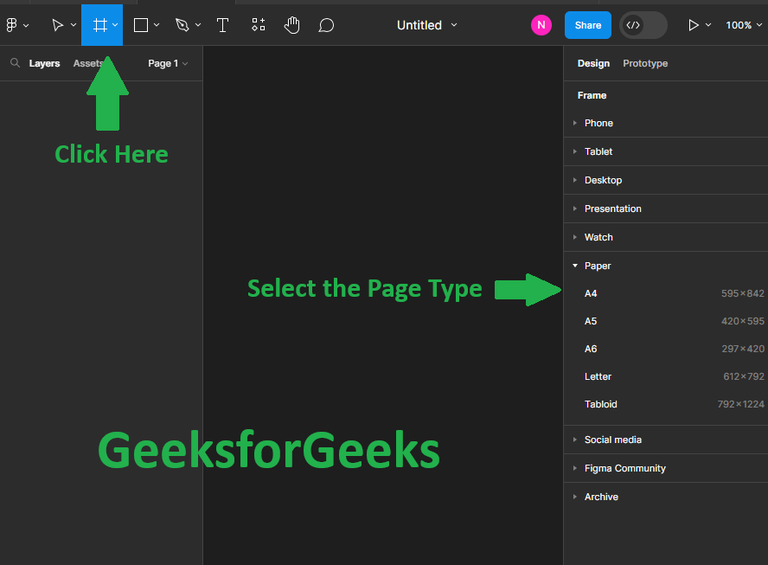This screenshot has height=565, width=768.
Task: Open Move tool options dropdown
Action: tap(73, 25)
